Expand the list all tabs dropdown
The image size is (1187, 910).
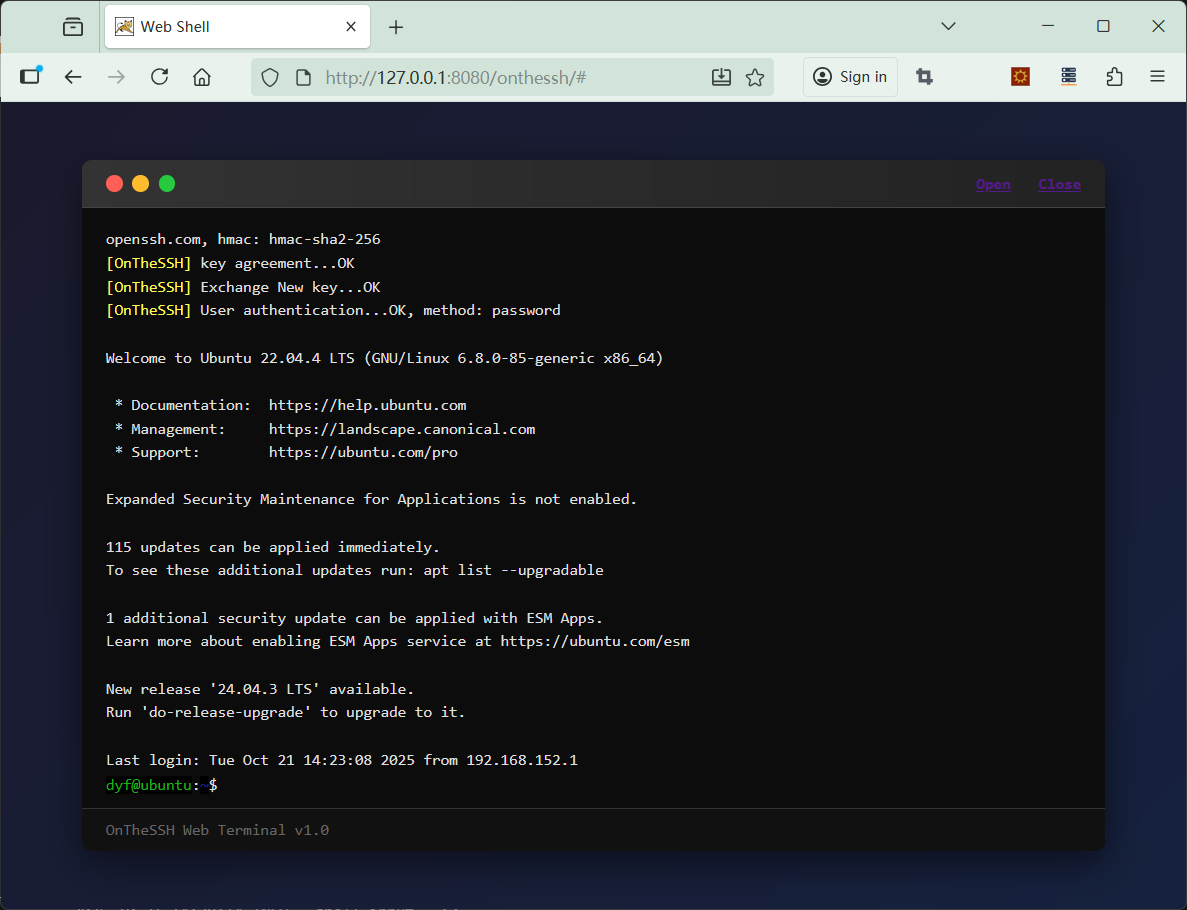pyautogui.click(x=948, y=27)
